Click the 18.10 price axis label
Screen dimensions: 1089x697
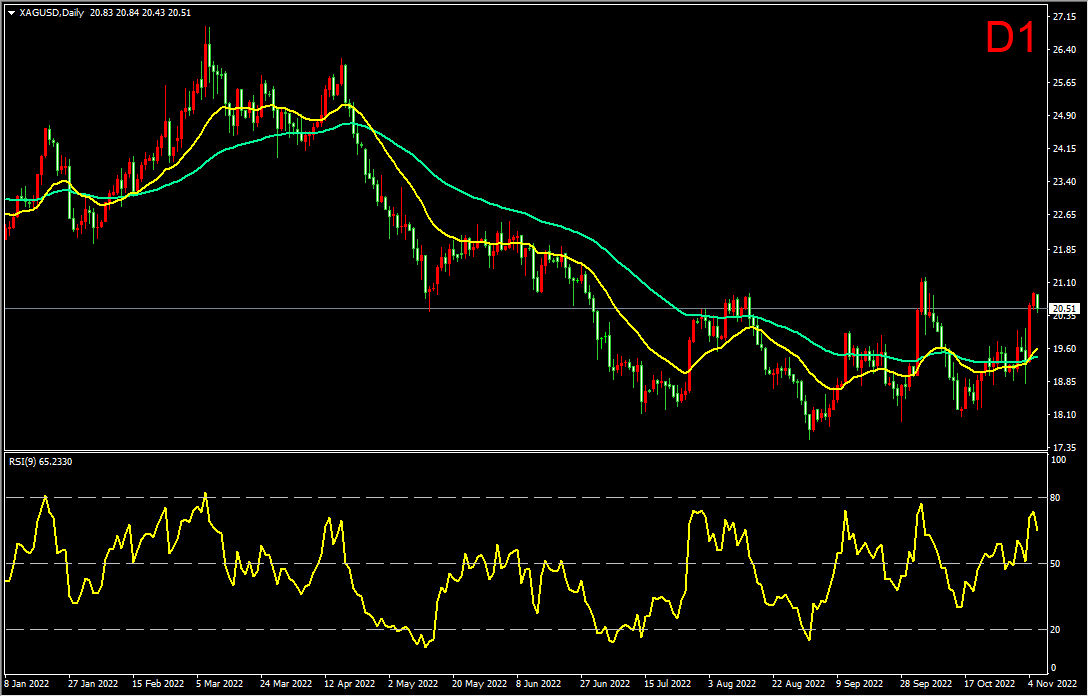coord(1064,414)
